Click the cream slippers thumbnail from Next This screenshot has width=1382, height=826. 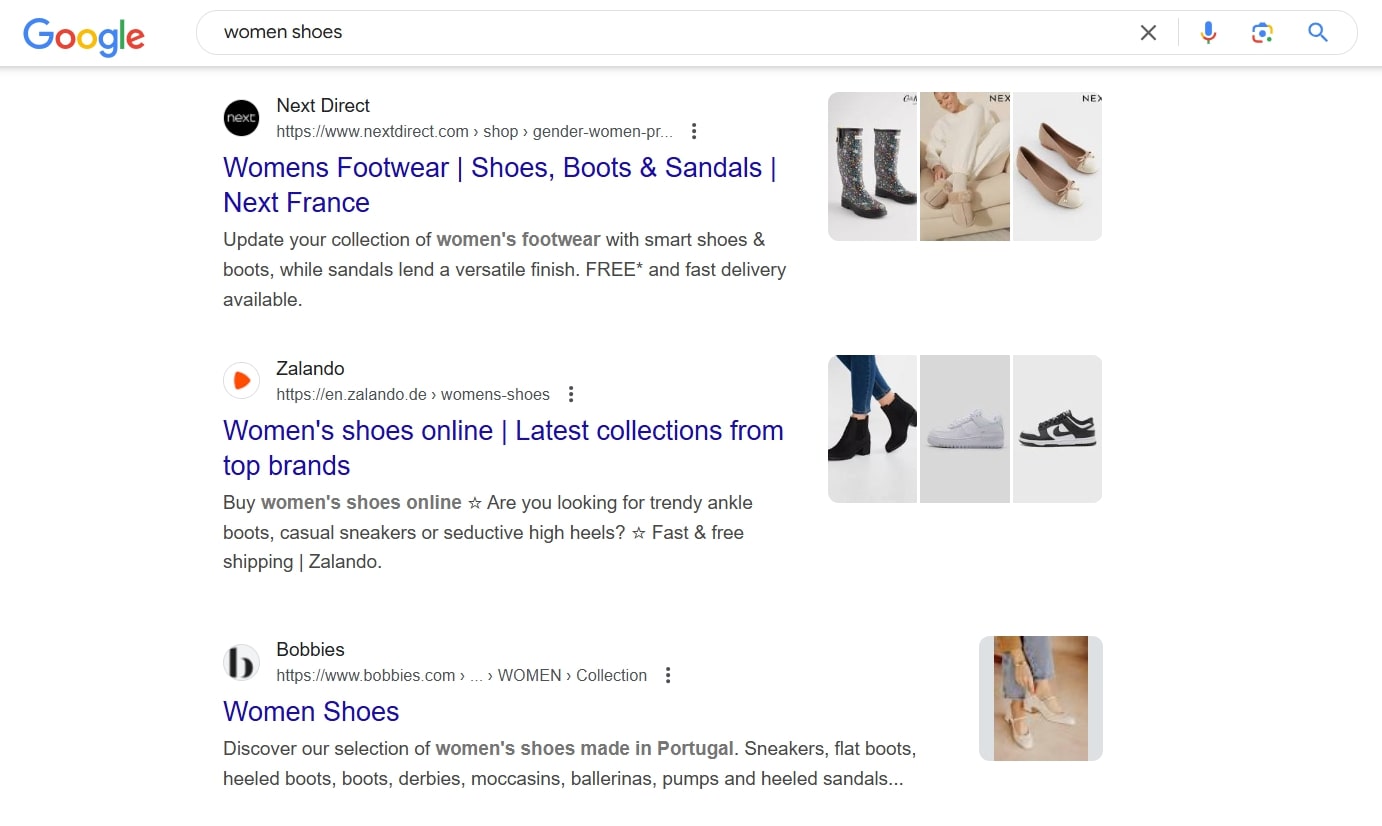coord(965,166)
